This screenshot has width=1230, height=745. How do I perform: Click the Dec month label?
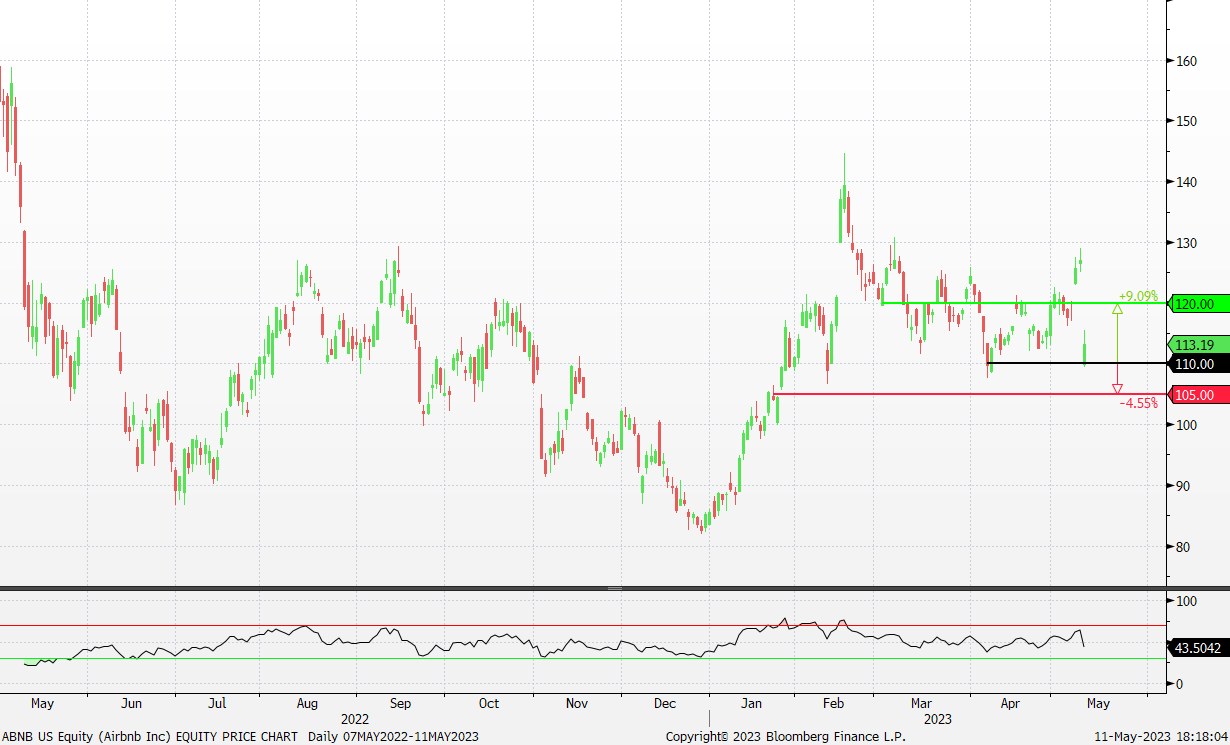tap(665, 703)
